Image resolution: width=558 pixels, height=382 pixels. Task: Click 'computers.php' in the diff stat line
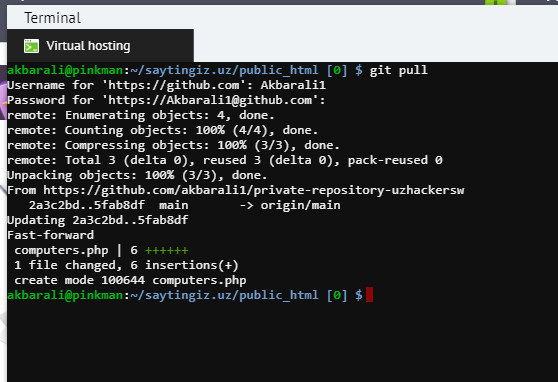(61, 250)
